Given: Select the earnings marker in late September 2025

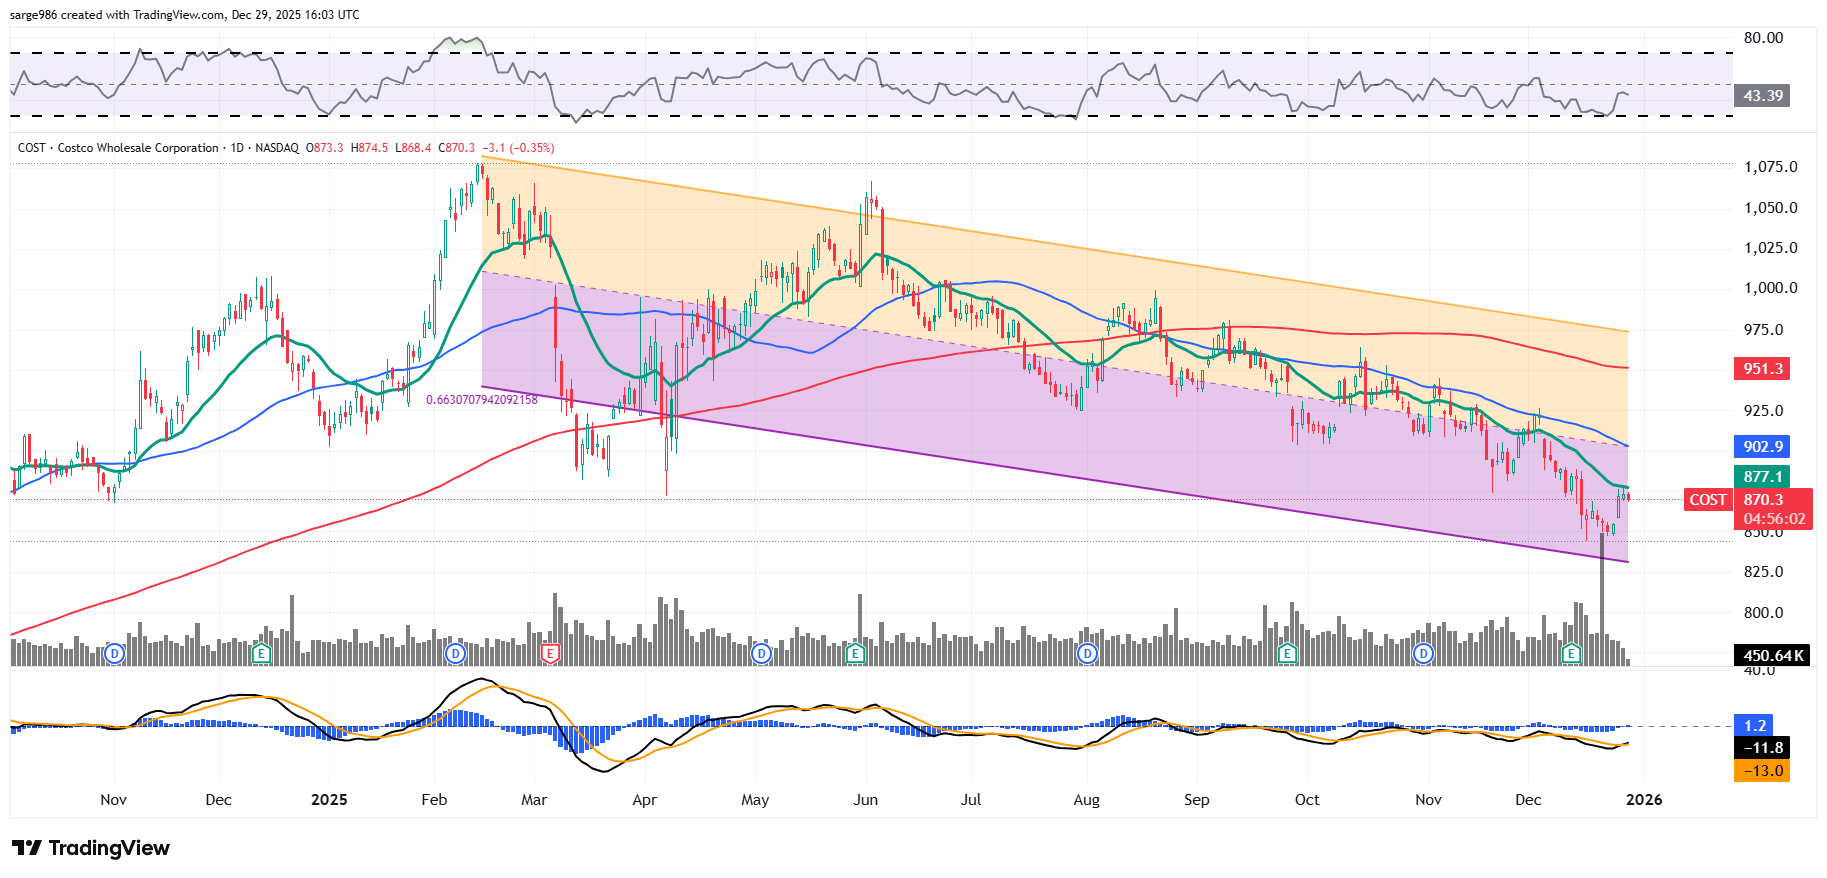Looking at the screenshot, I should pos(1288,654).
